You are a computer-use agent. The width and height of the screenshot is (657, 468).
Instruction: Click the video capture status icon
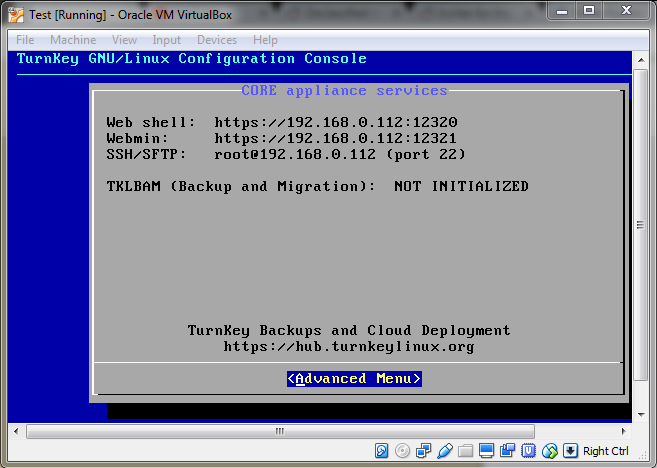508,451
